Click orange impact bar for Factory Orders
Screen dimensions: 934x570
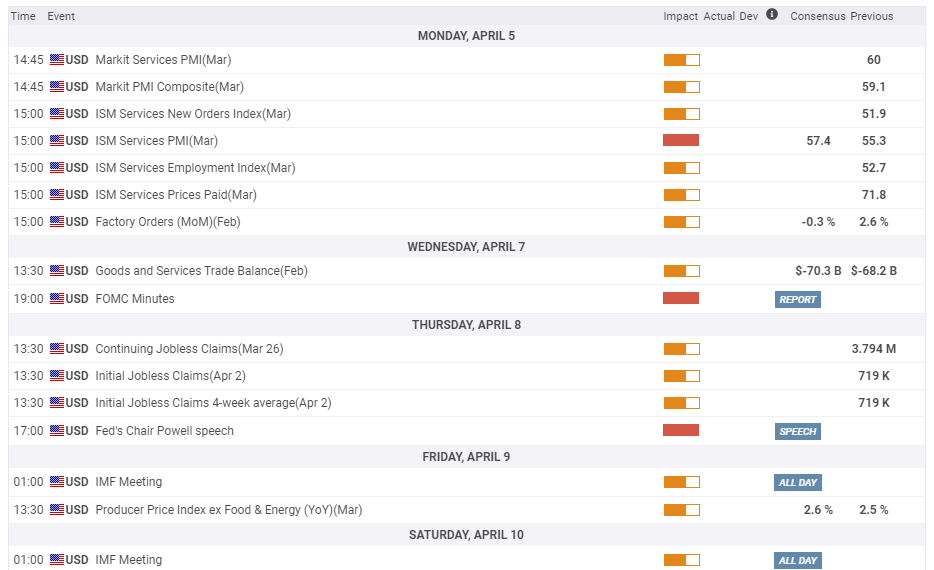(x=681, y=222)
